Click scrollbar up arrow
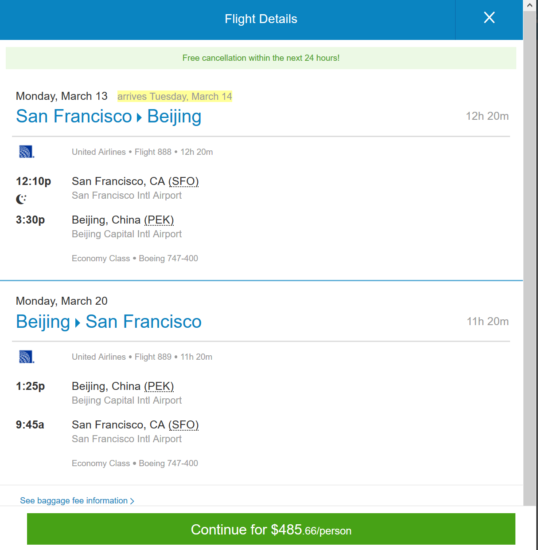Image resolution: width=538 pixels, height=550 pixels. pyautogui.click(x=530, y=5)
